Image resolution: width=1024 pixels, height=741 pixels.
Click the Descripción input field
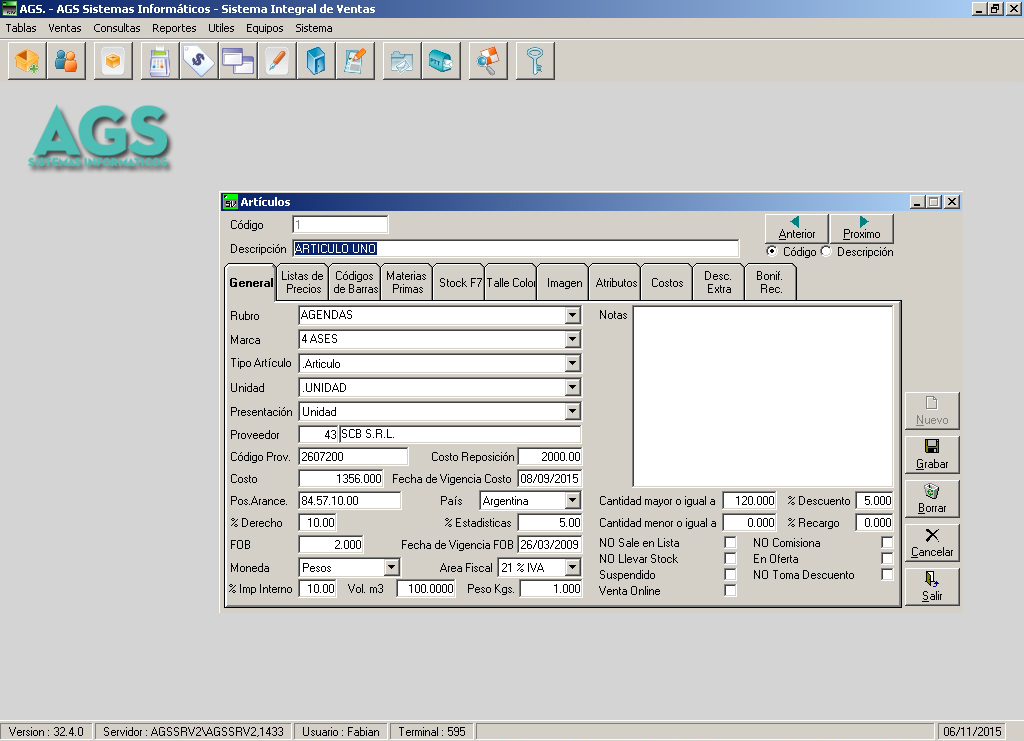tap(516, 249)
